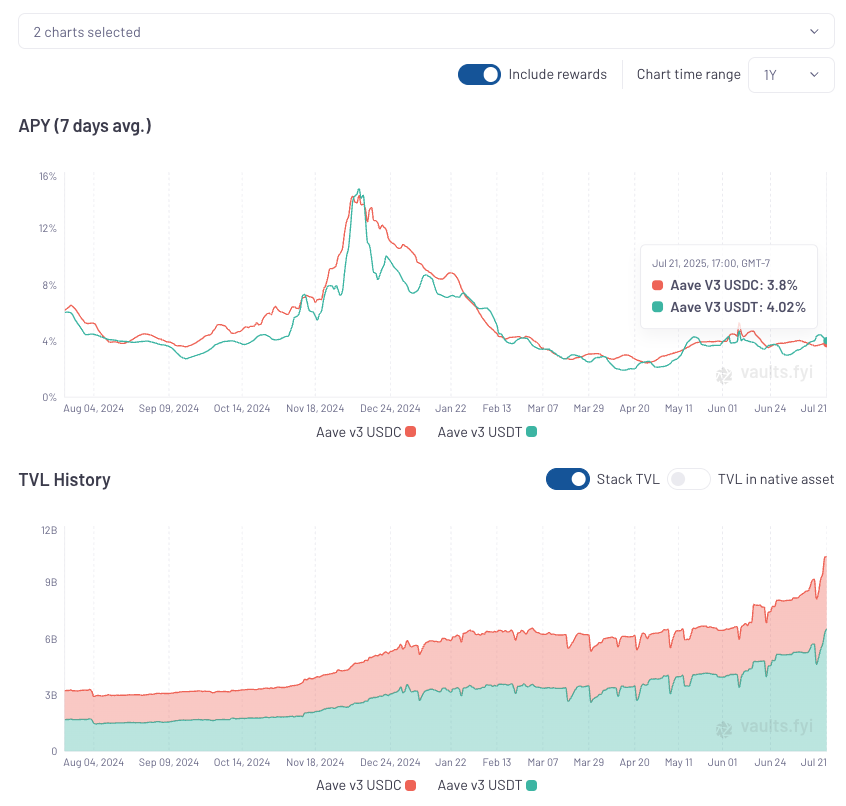Image resolution: width=846 pixels, height=806 pixels.
Task: Toggle the Include rewards switch
Action: point(479,74)
